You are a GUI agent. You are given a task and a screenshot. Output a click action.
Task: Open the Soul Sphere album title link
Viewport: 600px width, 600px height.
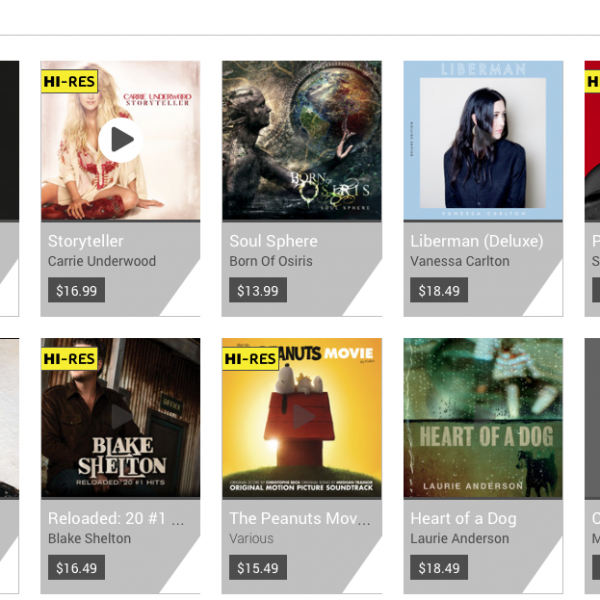(x=273, y=241)
